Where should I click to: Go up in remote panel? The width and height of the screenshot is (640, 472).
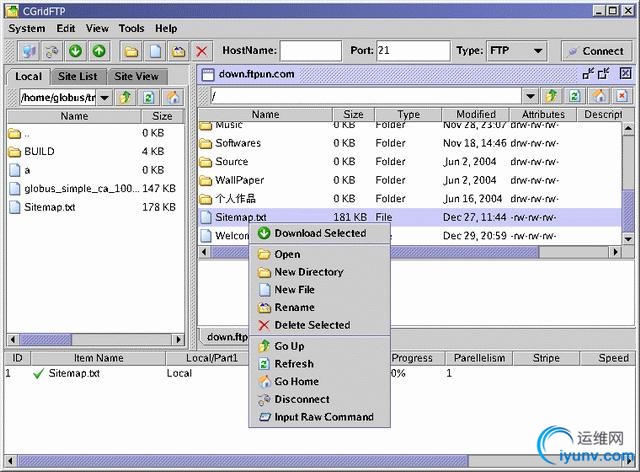pyautogui.click(x=551, y=96)
